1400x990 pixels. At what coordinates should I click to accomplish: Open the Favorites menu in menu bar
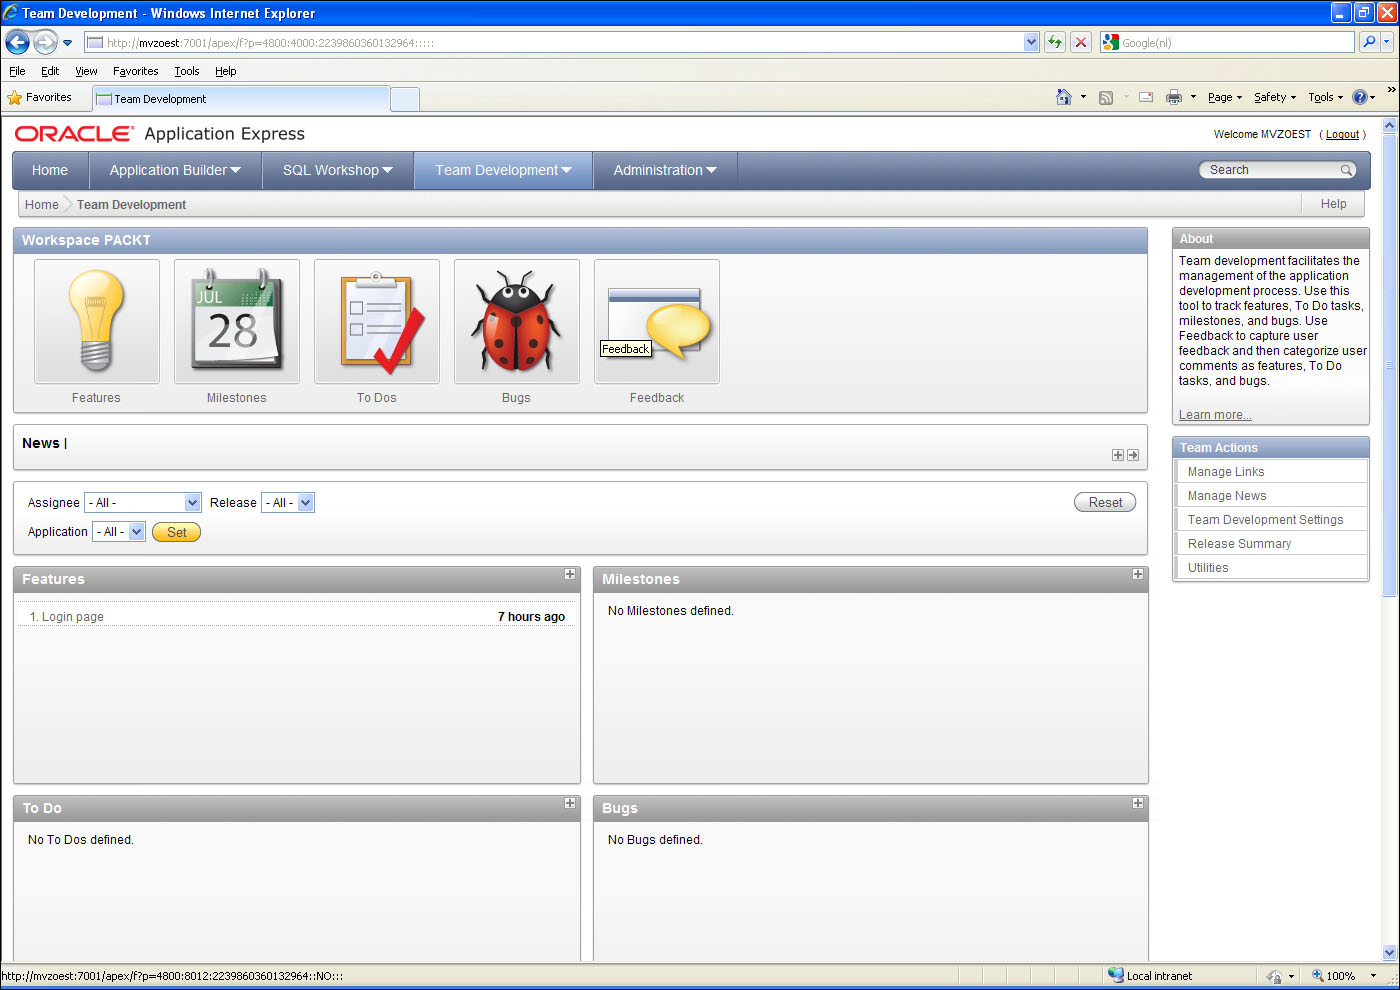135,71
